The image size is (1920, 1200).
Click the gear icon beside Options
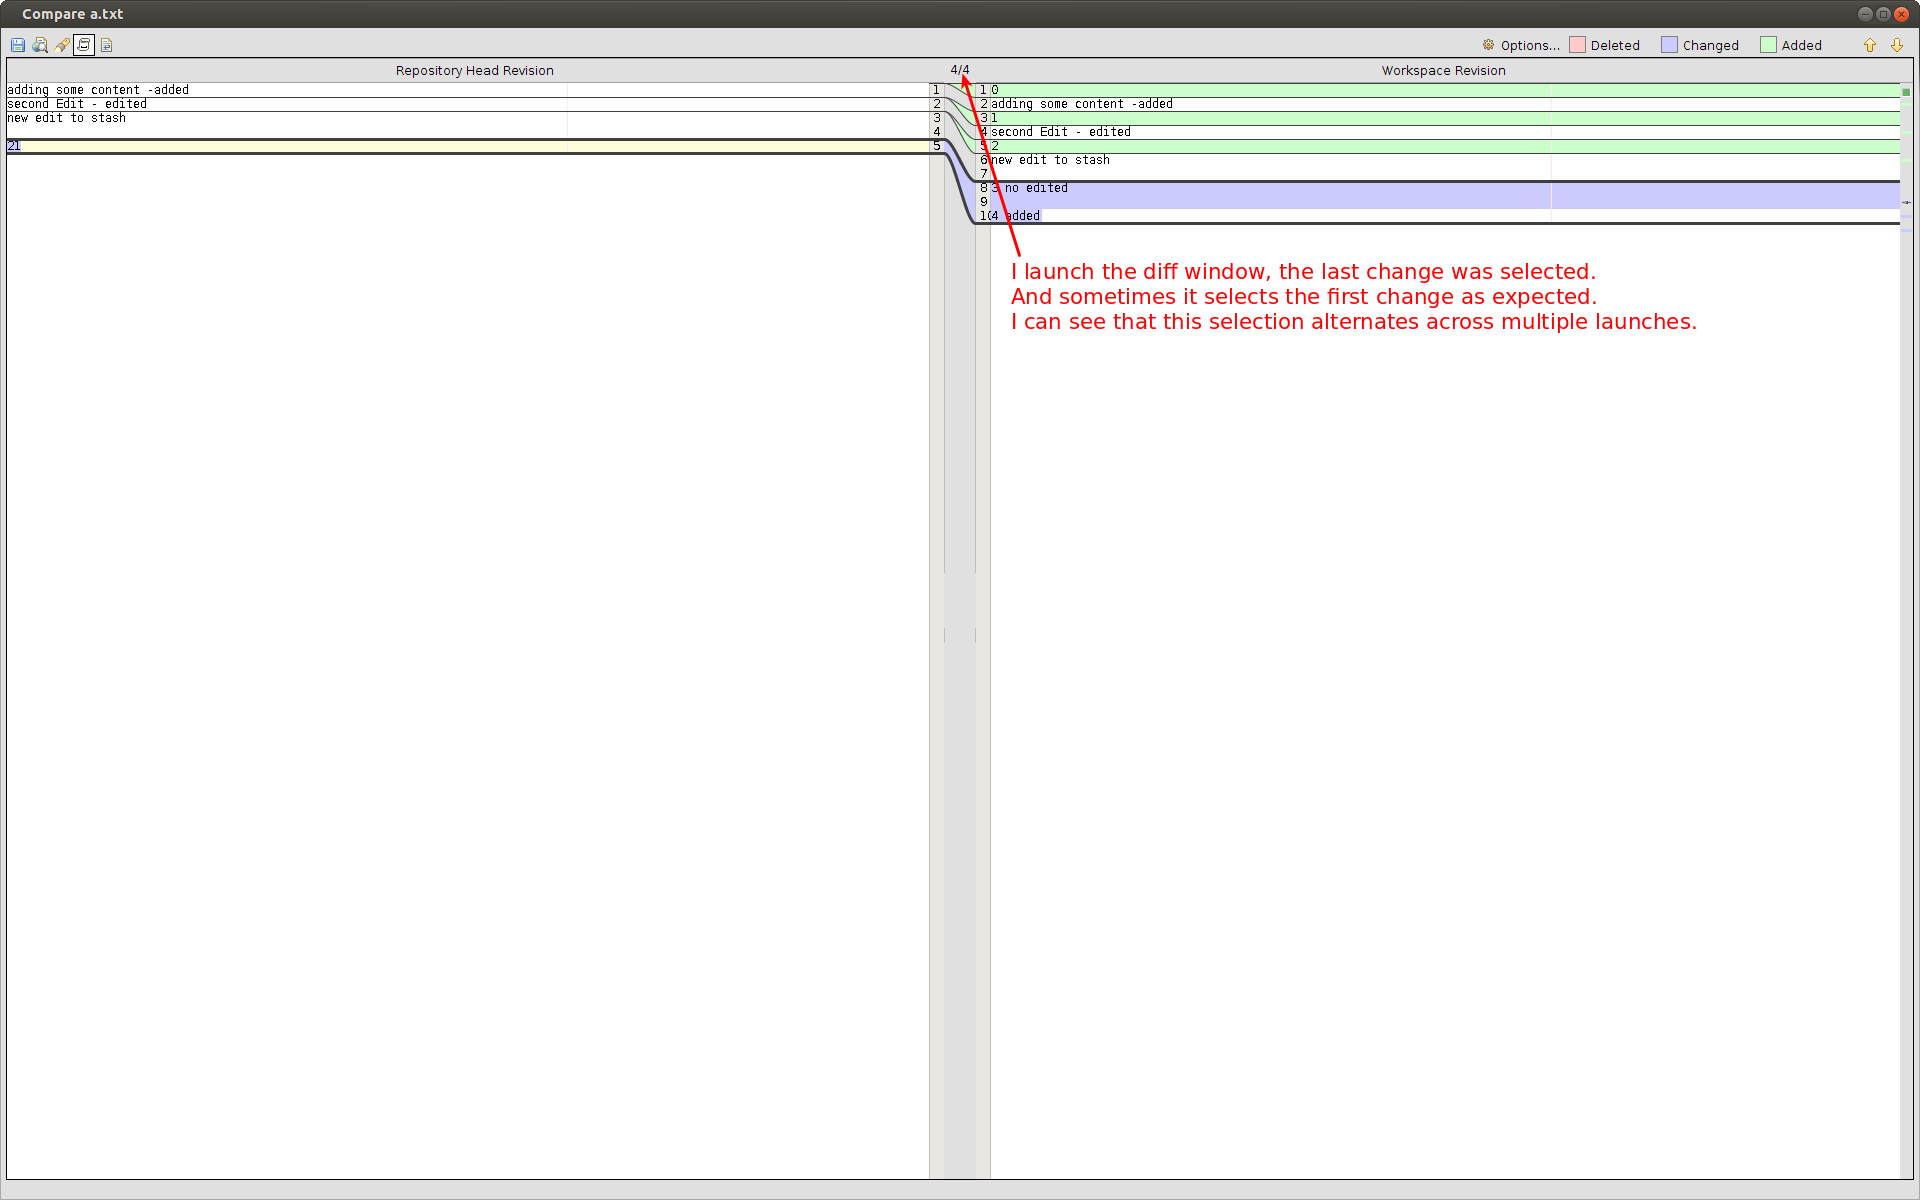[x=1488, y=45]
